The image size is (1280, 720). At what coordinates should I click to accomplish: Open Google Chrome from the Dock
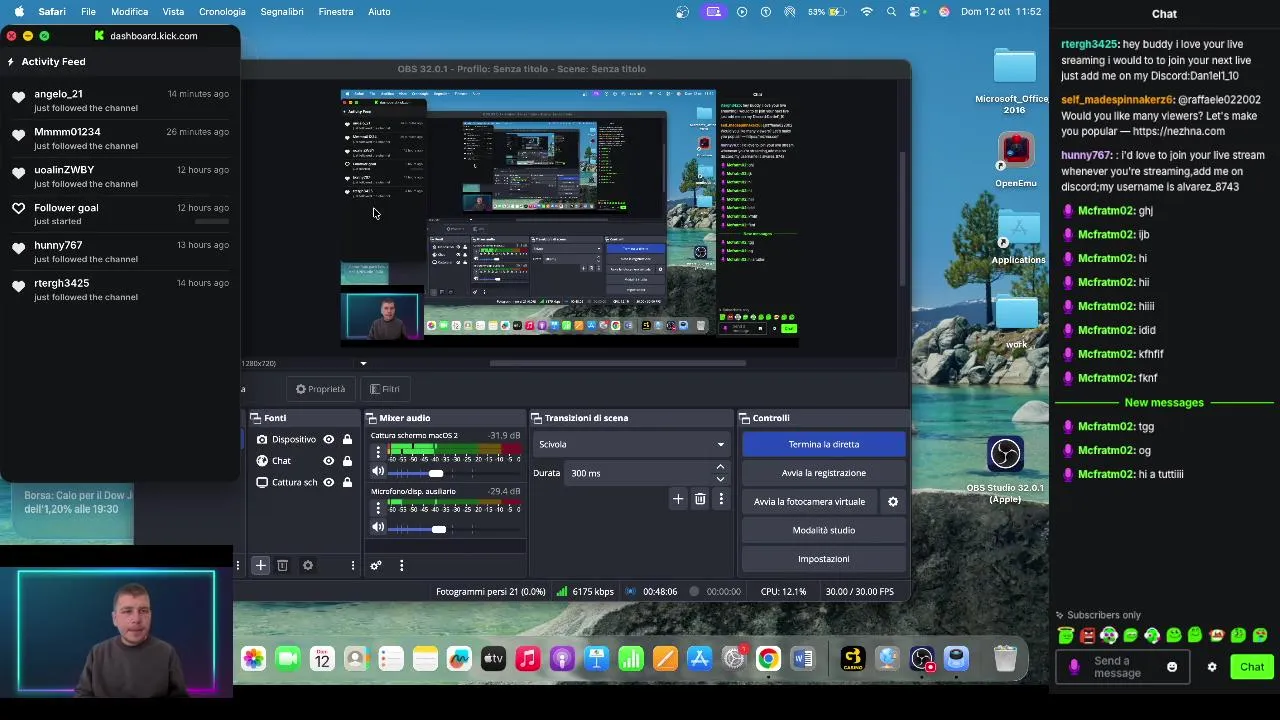click(x=768, y=659)
